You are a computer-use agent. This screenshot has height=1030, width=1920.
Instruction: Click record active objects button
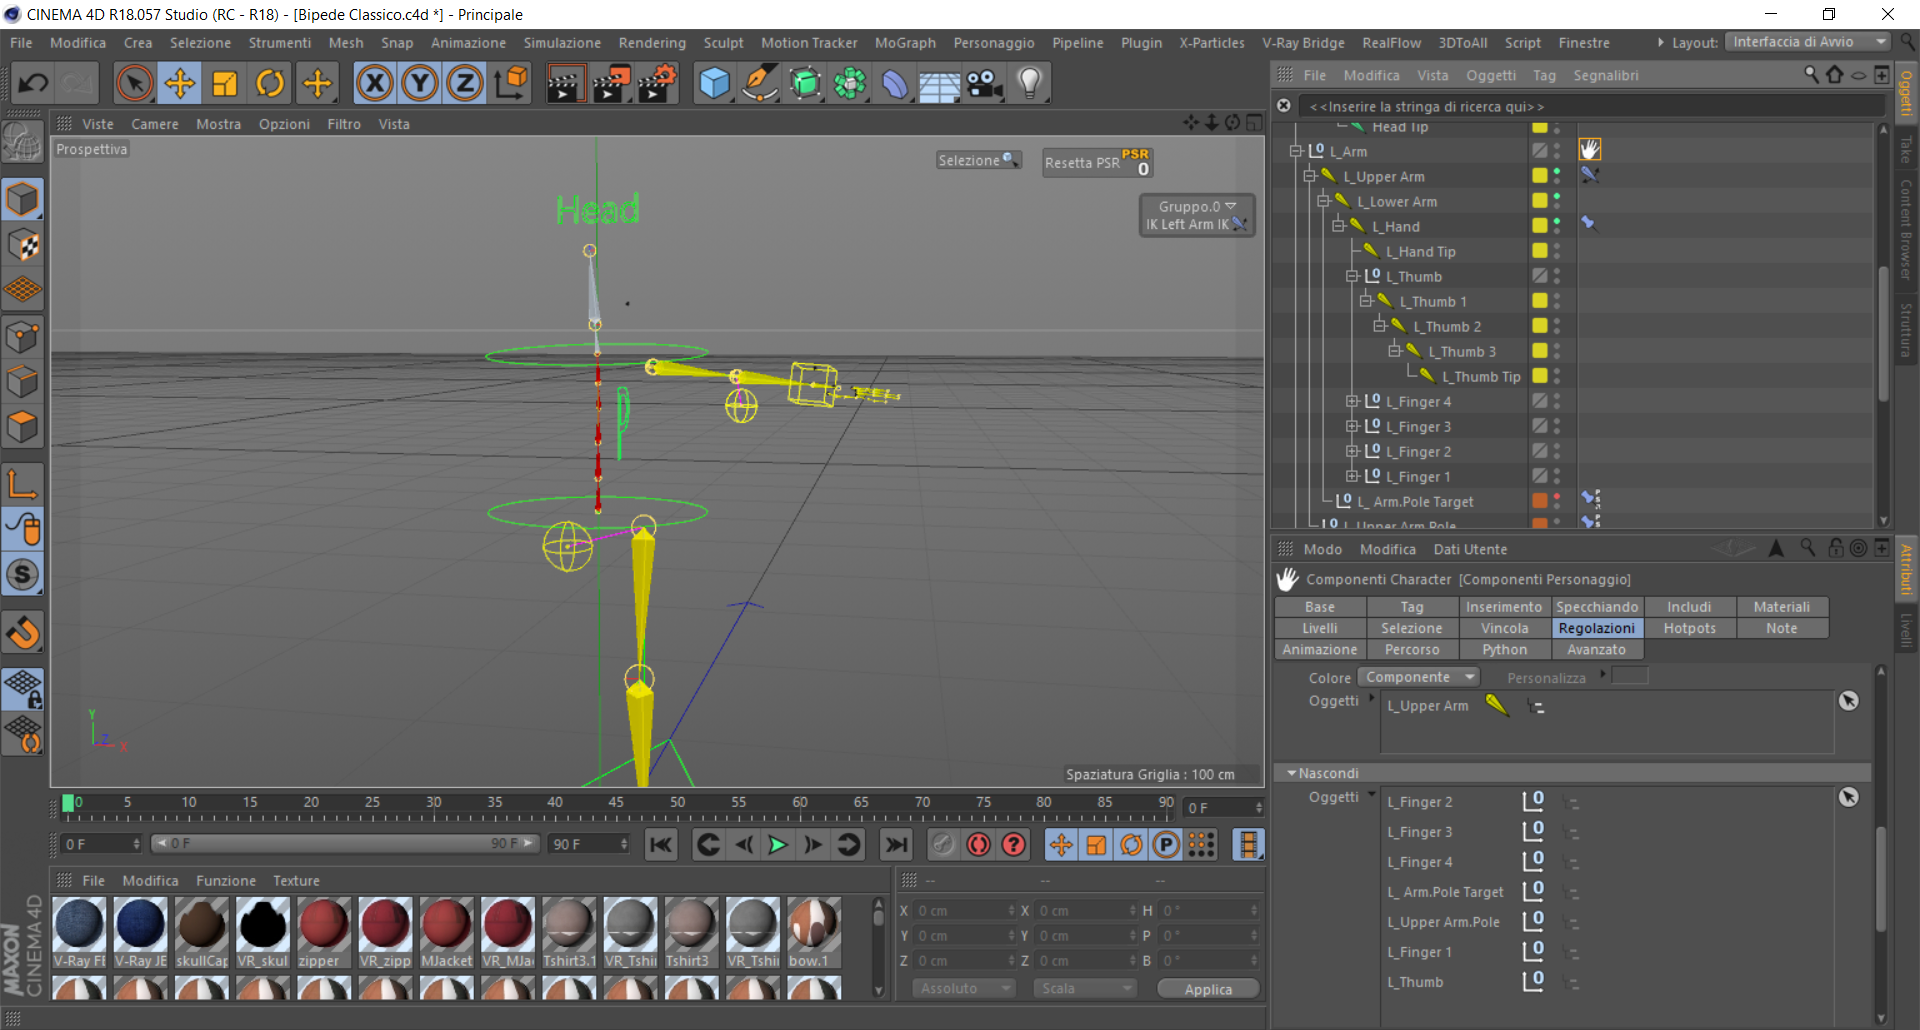[943, 845]
